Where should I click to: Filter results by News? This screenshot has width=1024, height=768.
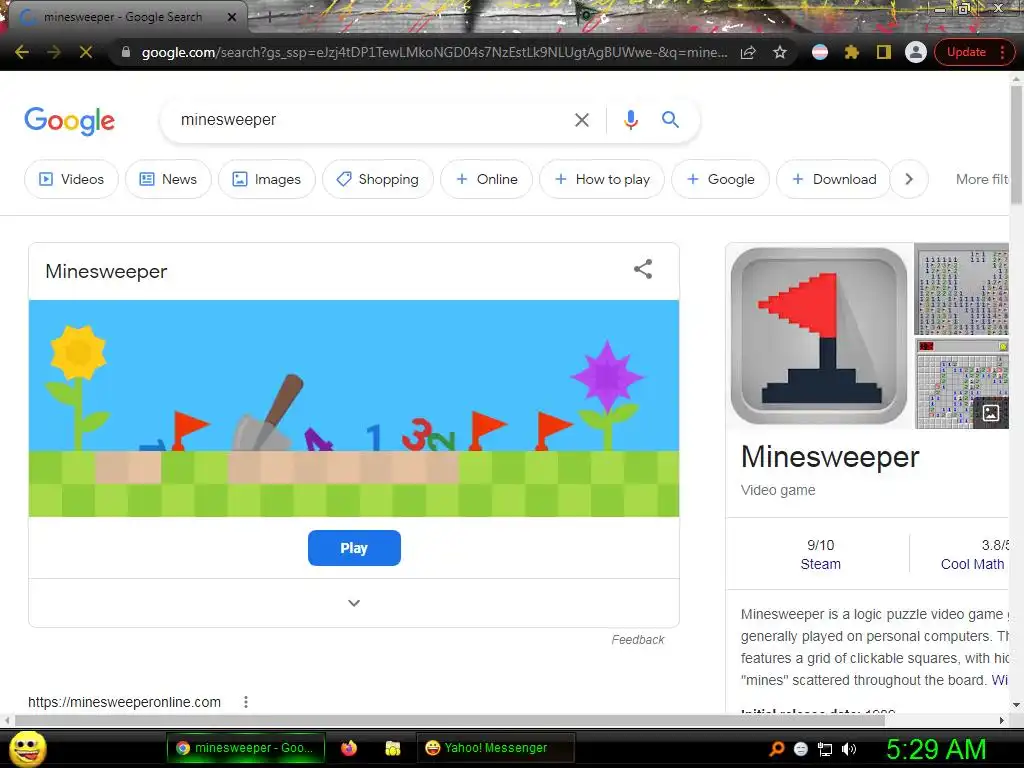168,179
